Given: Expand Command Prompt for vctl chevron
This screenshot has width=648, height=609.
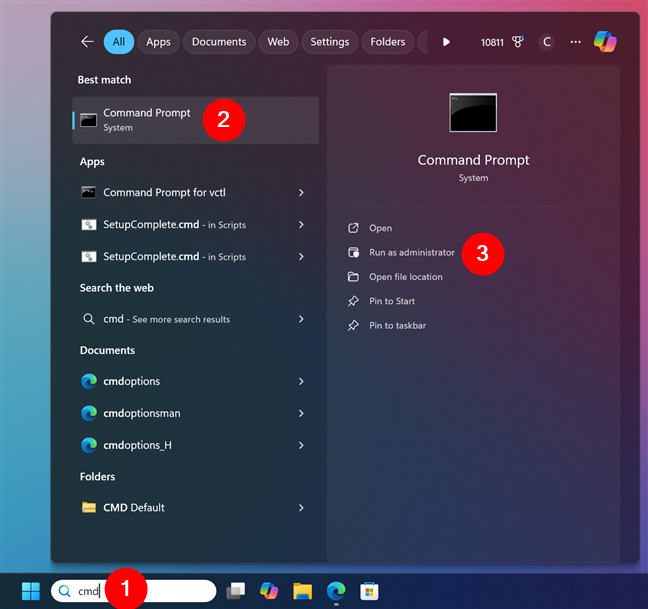Looking at the screenshot, I should (x=301, y=193).
